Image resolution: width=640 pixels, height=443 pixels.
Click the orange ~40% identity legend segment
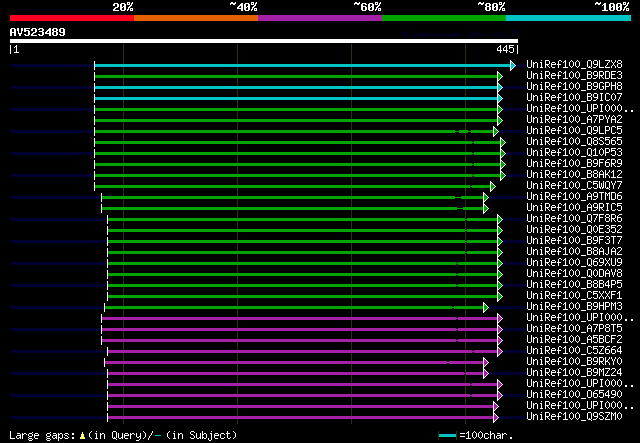[196, 18]
